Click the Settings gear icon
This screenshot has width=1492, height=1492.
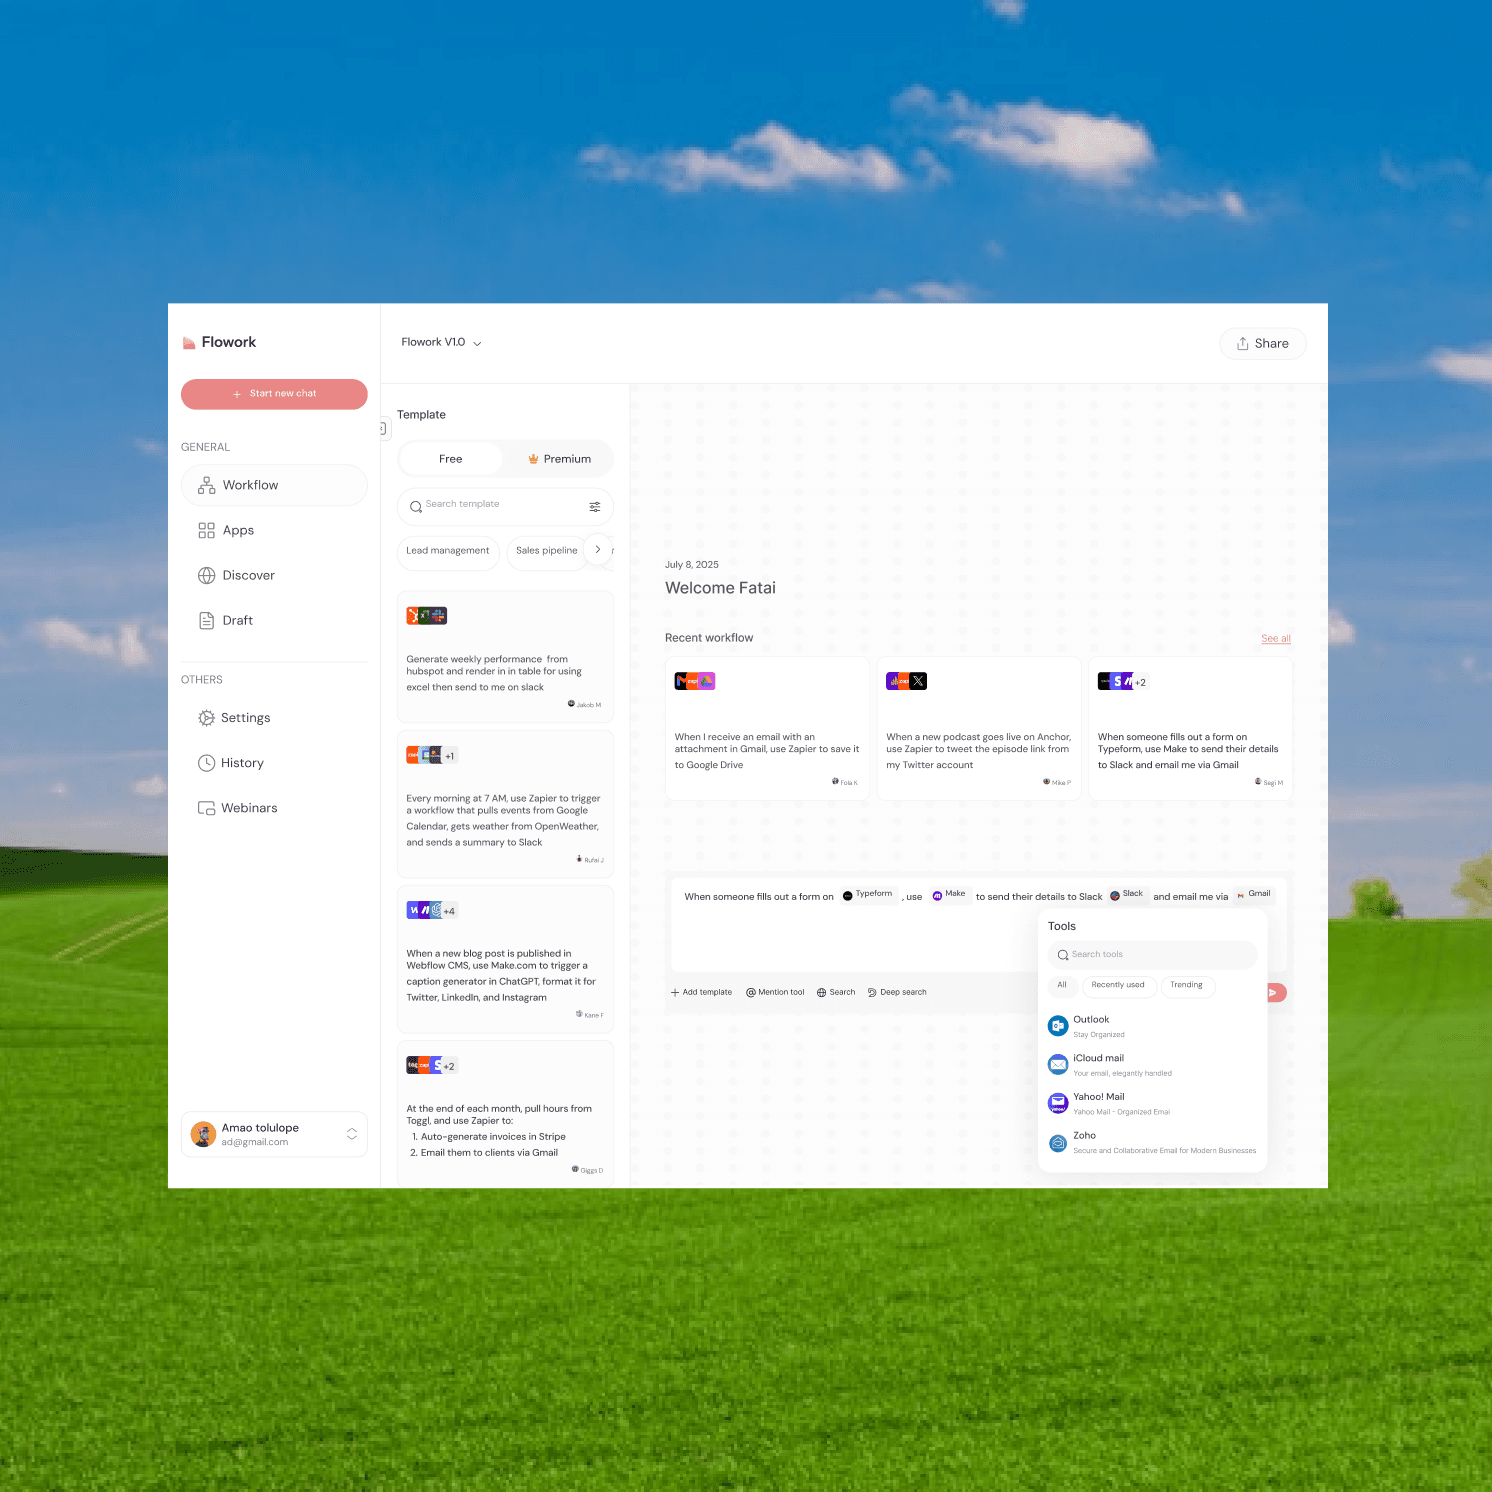[x=207, y=718]
